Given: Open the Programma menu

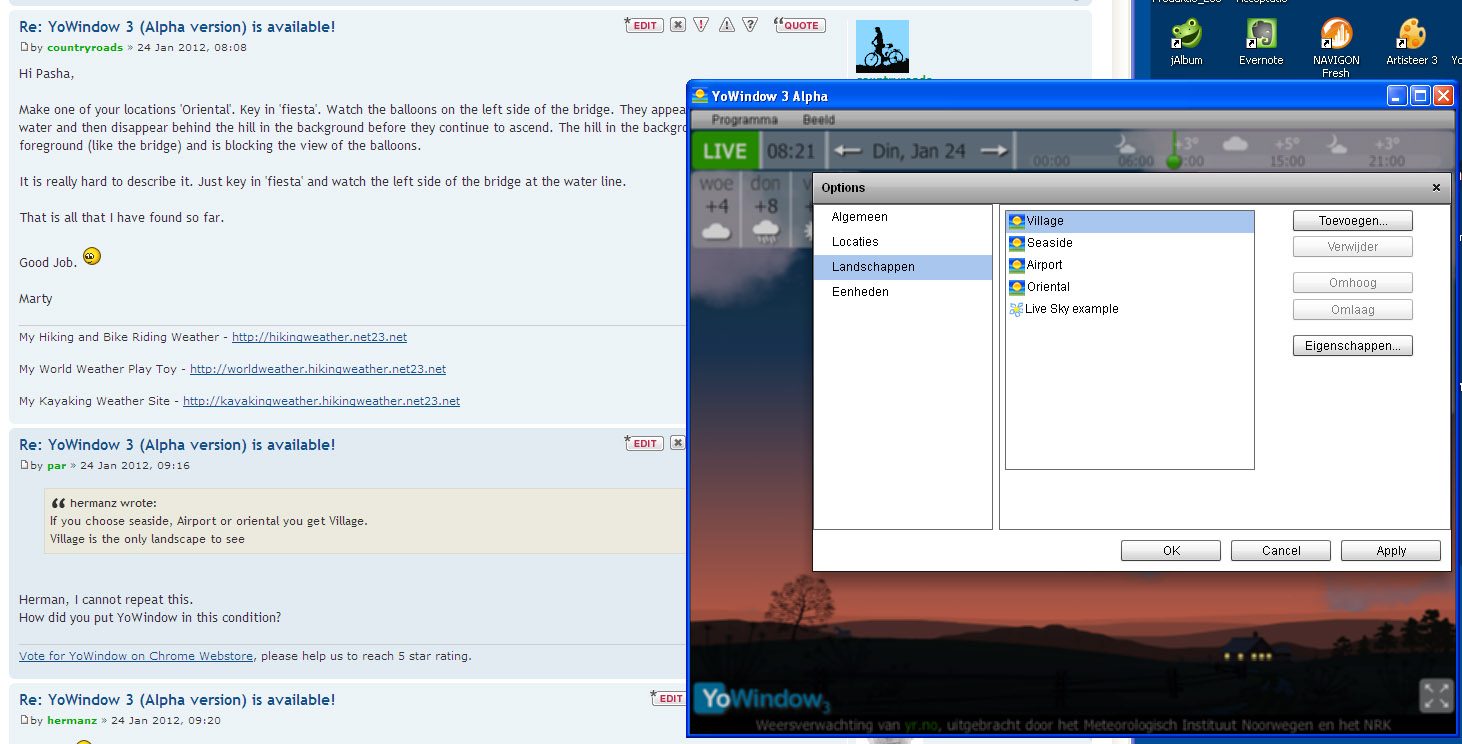Looking at the screenshot, I should (744, 120).
